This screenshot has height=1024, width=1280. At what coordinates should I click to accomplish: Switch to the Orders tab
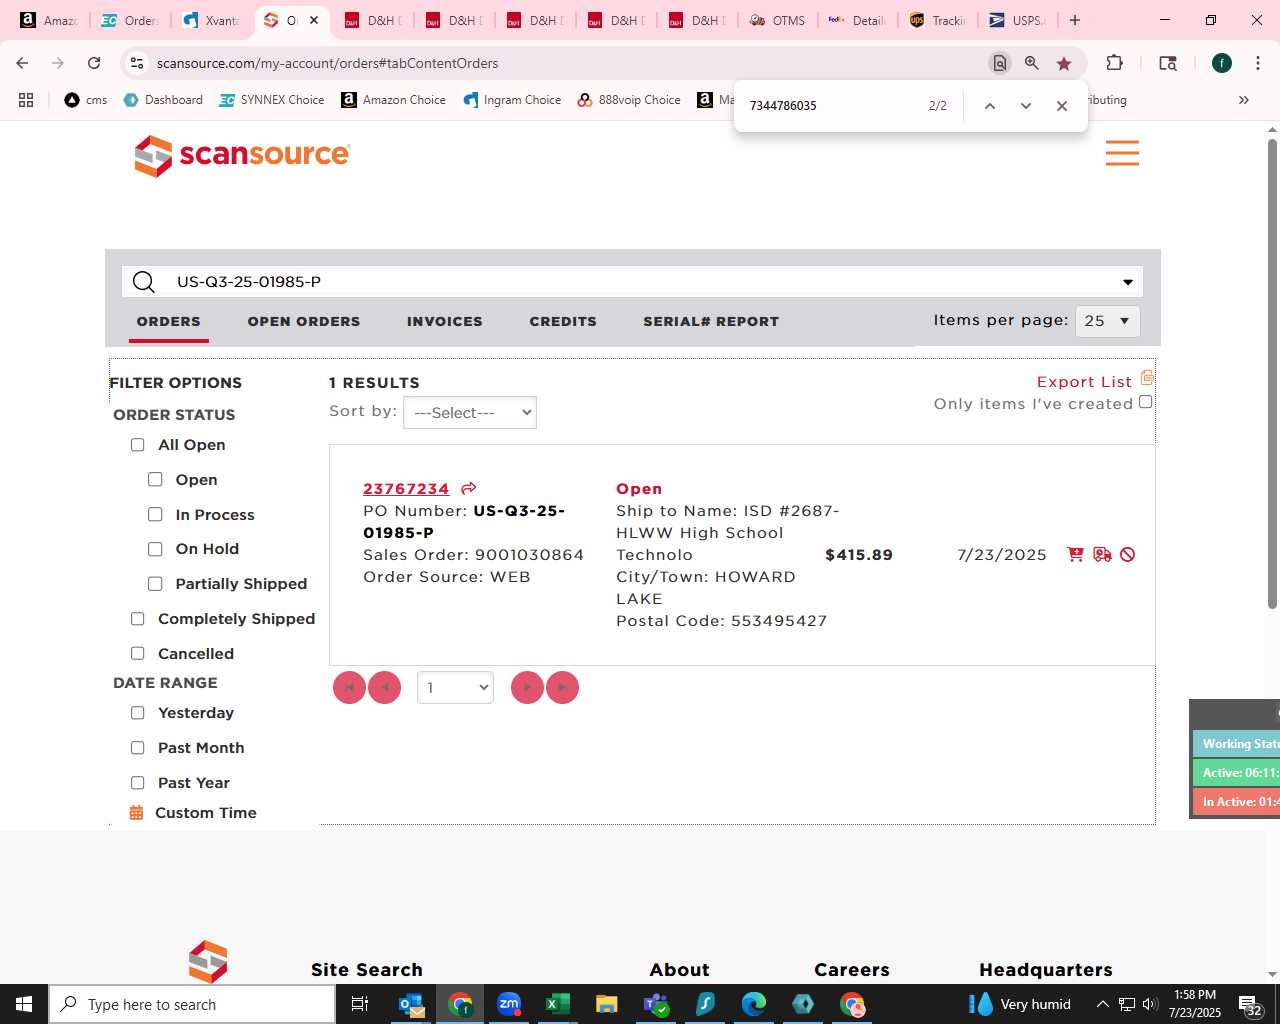click(x=169, y=321)
